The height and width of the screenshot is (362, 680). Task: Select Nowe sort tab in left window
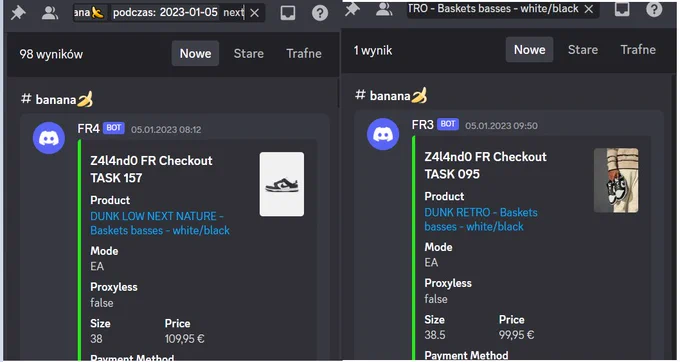[x=195, y=53]
